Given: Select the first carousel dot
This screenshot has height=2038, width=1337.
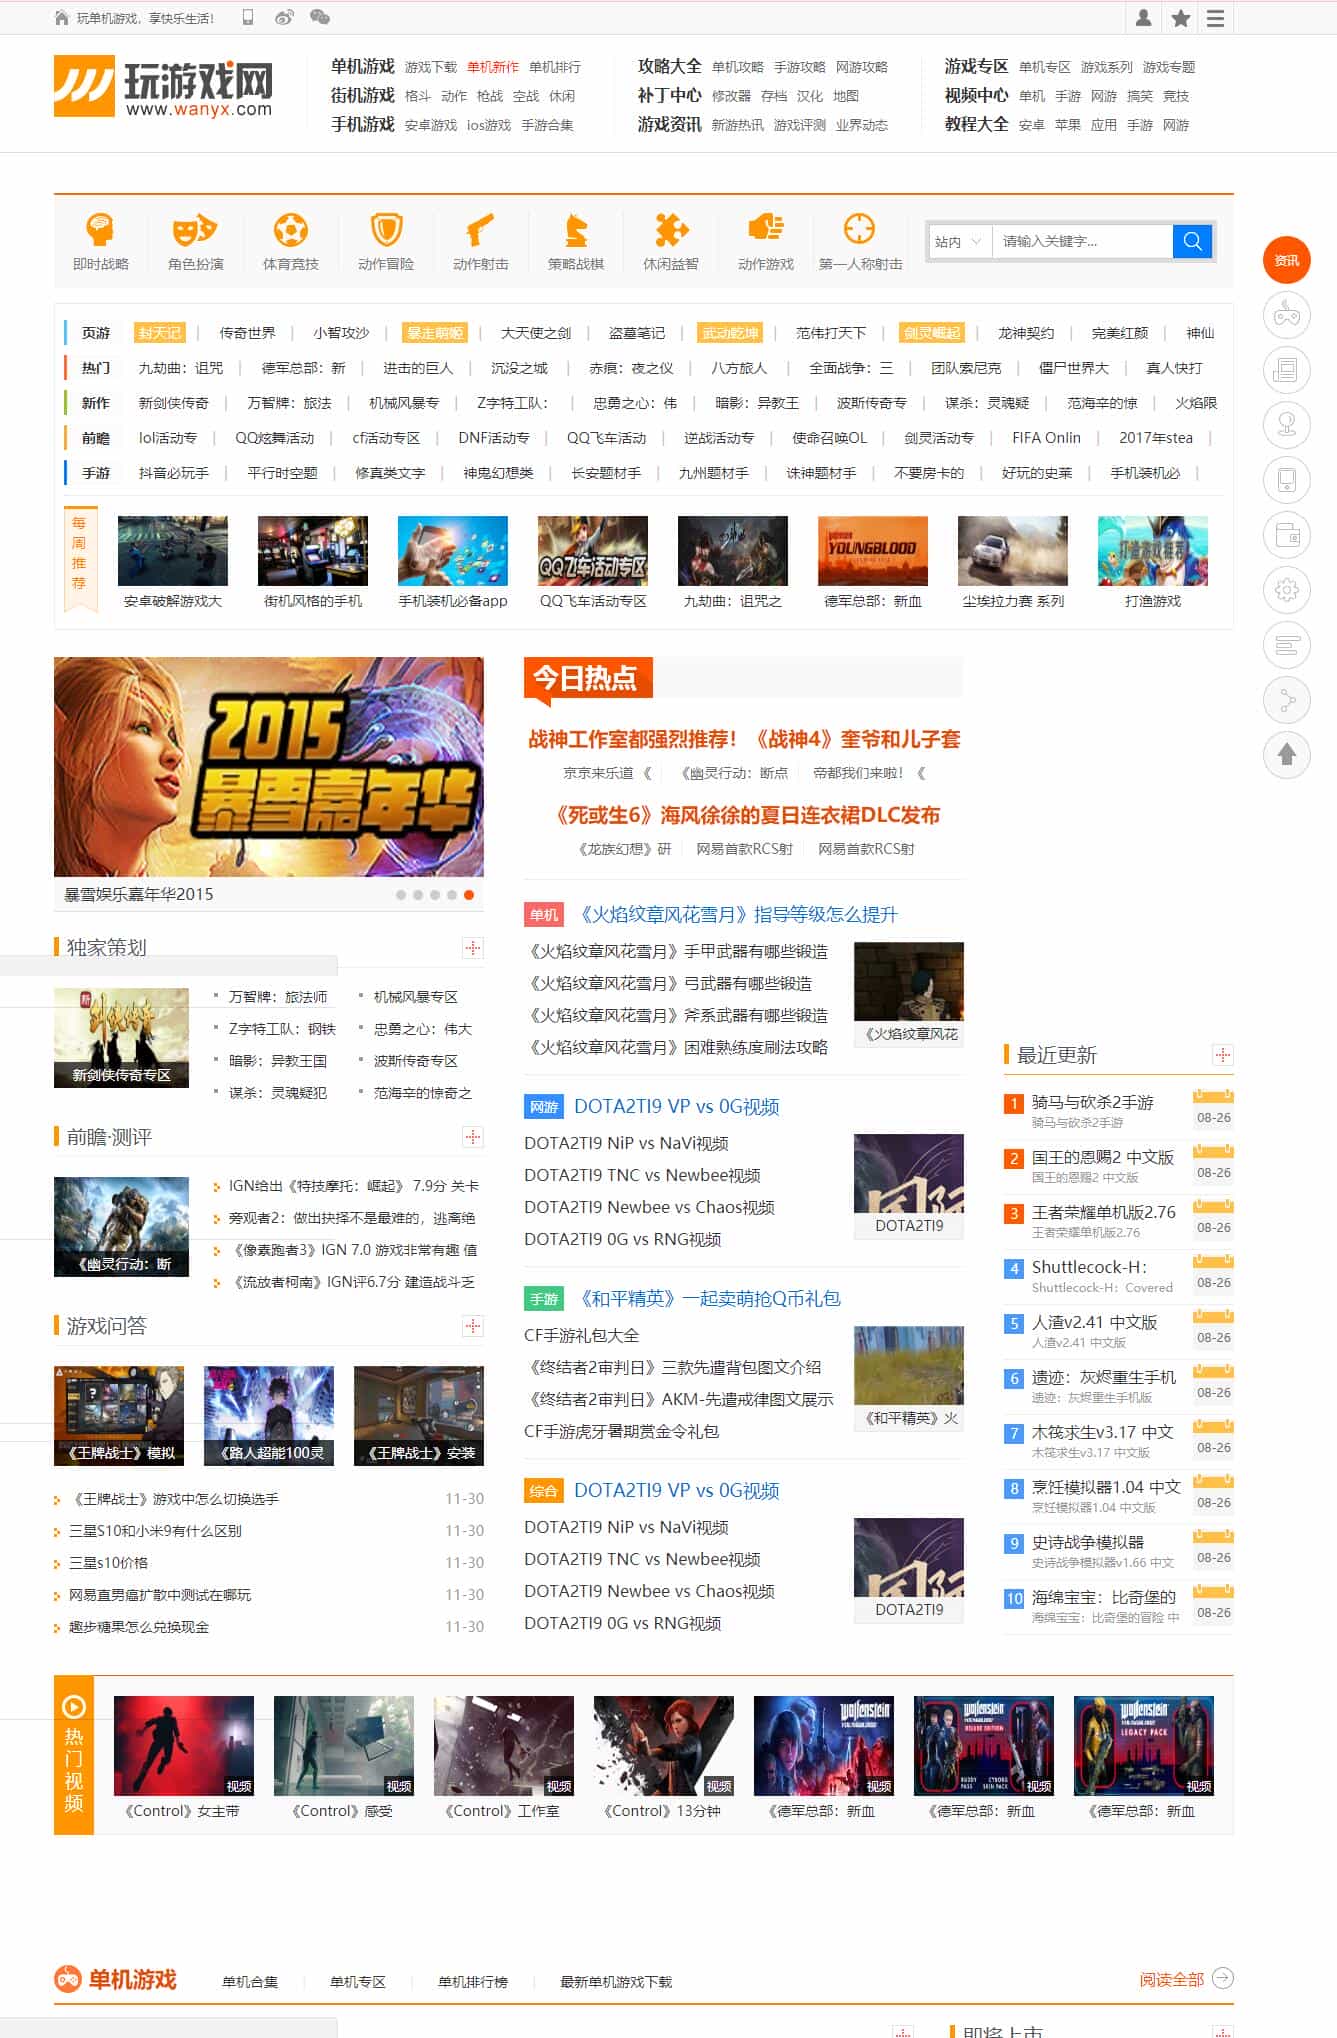Looking at the screenshot, I should pyautogui.click(x=401, y=895).
